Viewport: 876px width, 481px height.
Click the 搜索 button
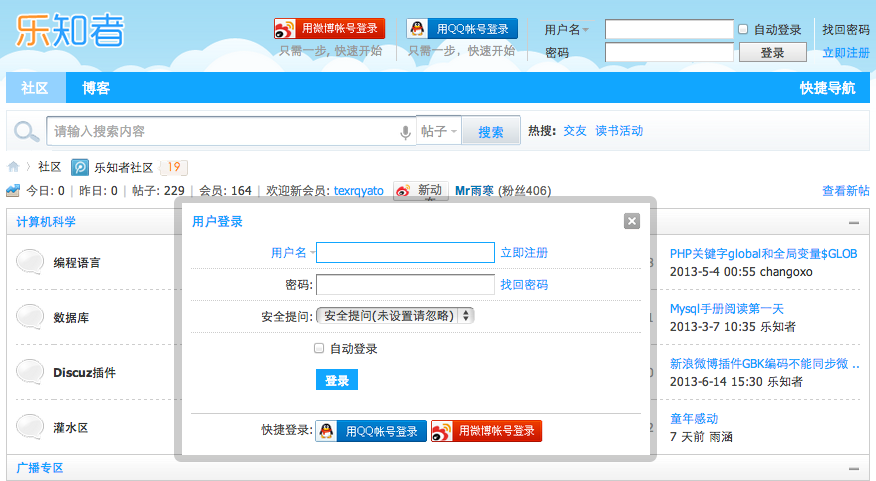click(x=491, y=131)
